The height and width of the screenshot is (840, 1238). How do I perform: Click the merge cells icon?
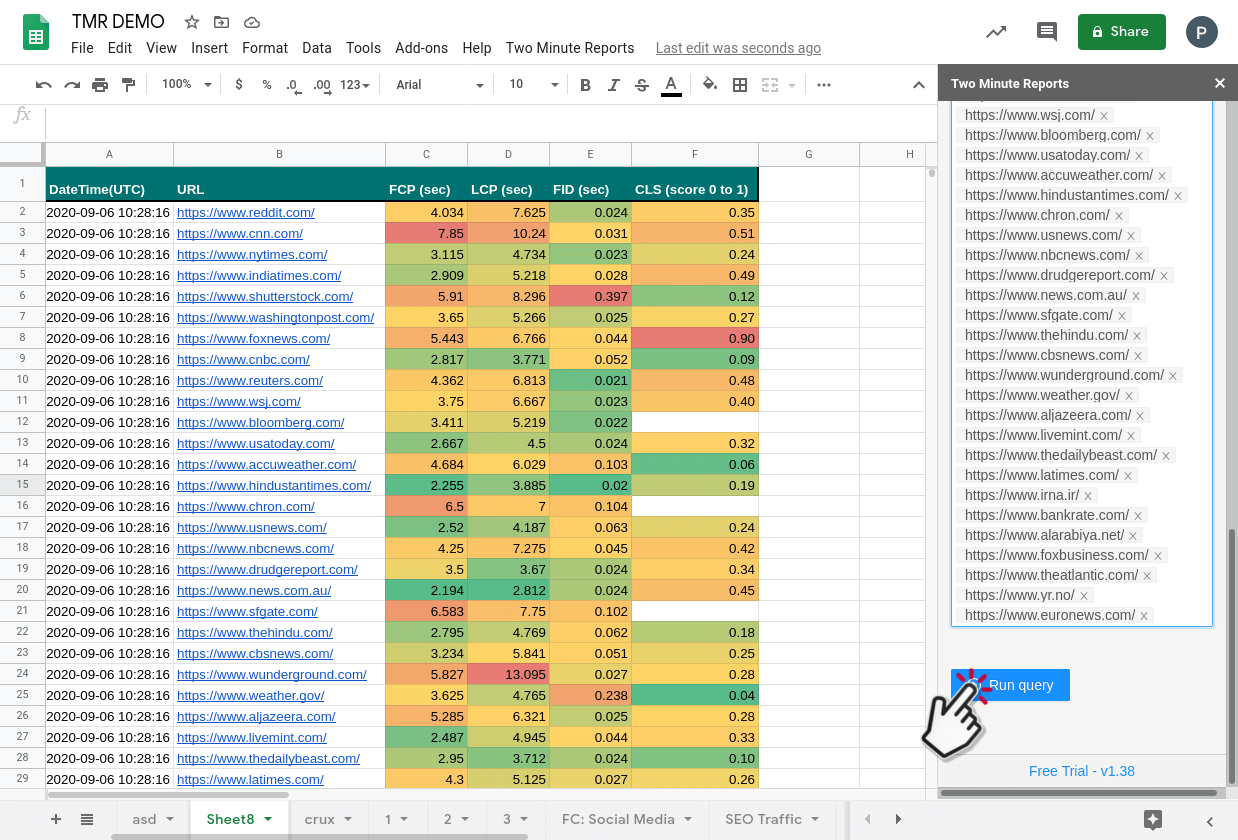770,85
